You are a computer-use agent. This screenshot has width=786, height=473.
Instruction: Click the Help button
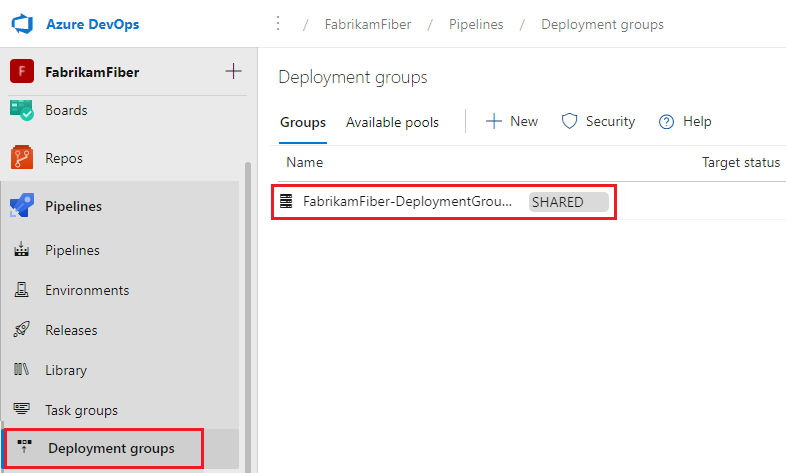[685, 121]
